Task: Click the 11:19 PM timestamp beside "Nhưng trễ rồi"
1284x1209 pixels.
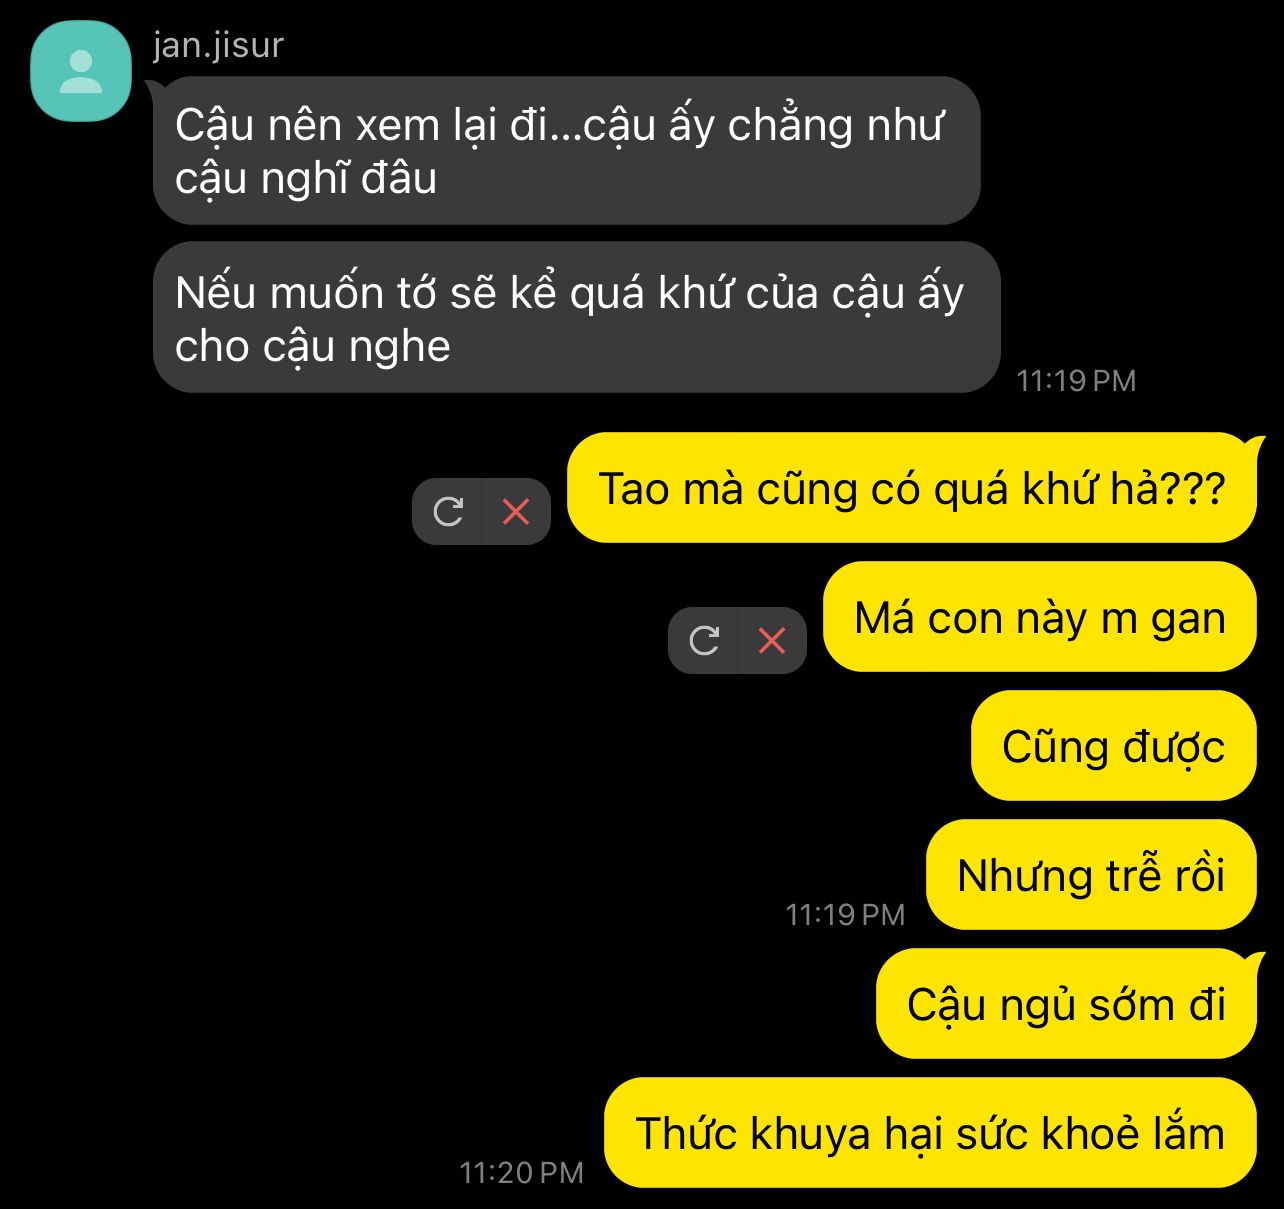Action: click(x=845, y=915)
